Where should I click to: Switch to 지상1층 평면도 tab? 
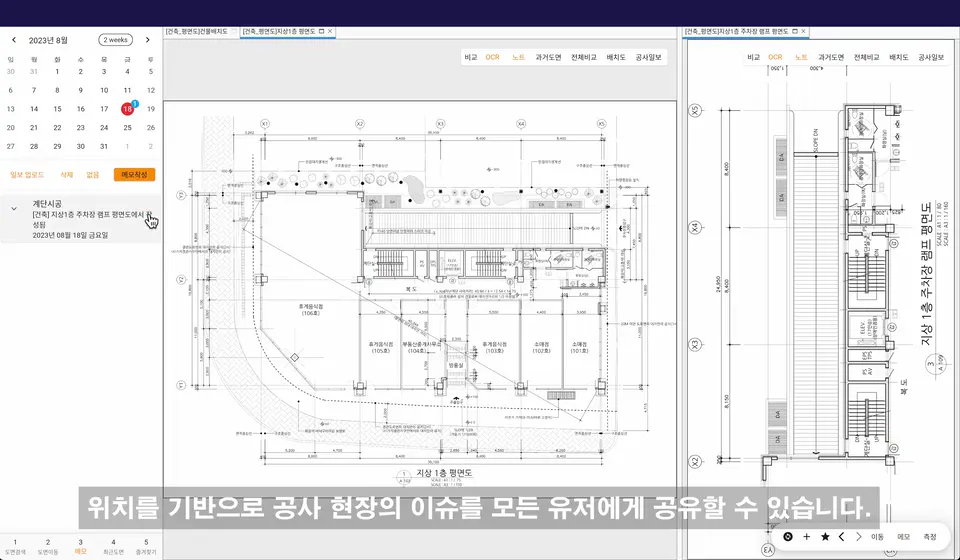[279, 31]
